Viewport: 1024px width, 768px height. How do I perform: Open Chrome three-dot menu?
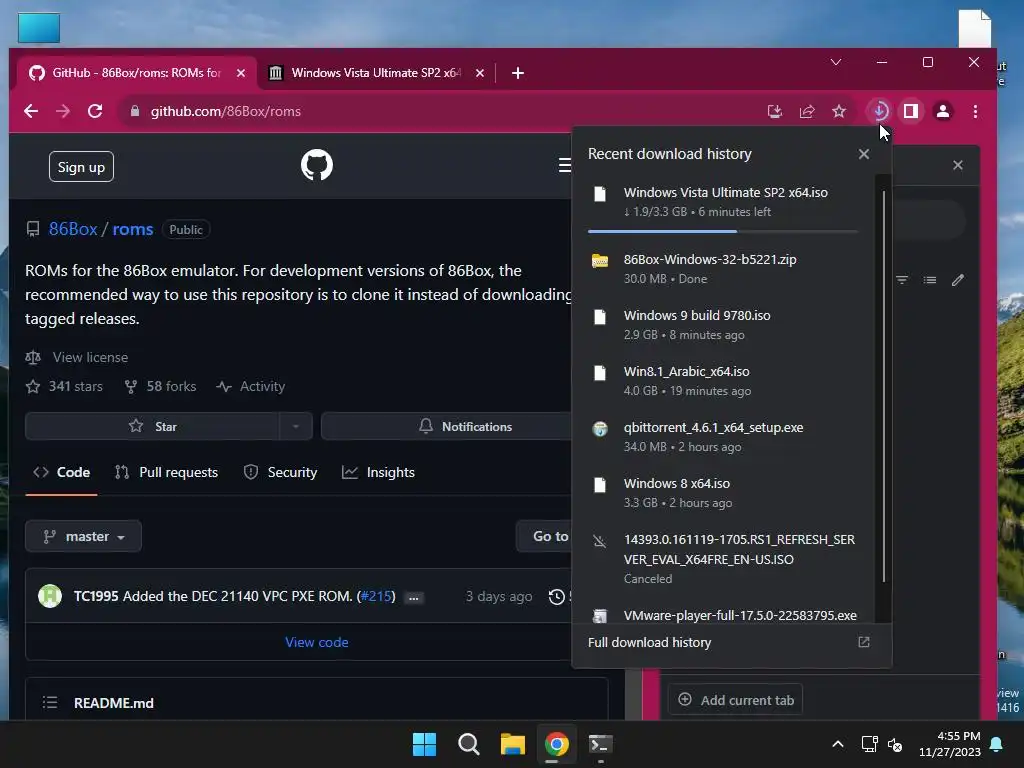point(976,112)
